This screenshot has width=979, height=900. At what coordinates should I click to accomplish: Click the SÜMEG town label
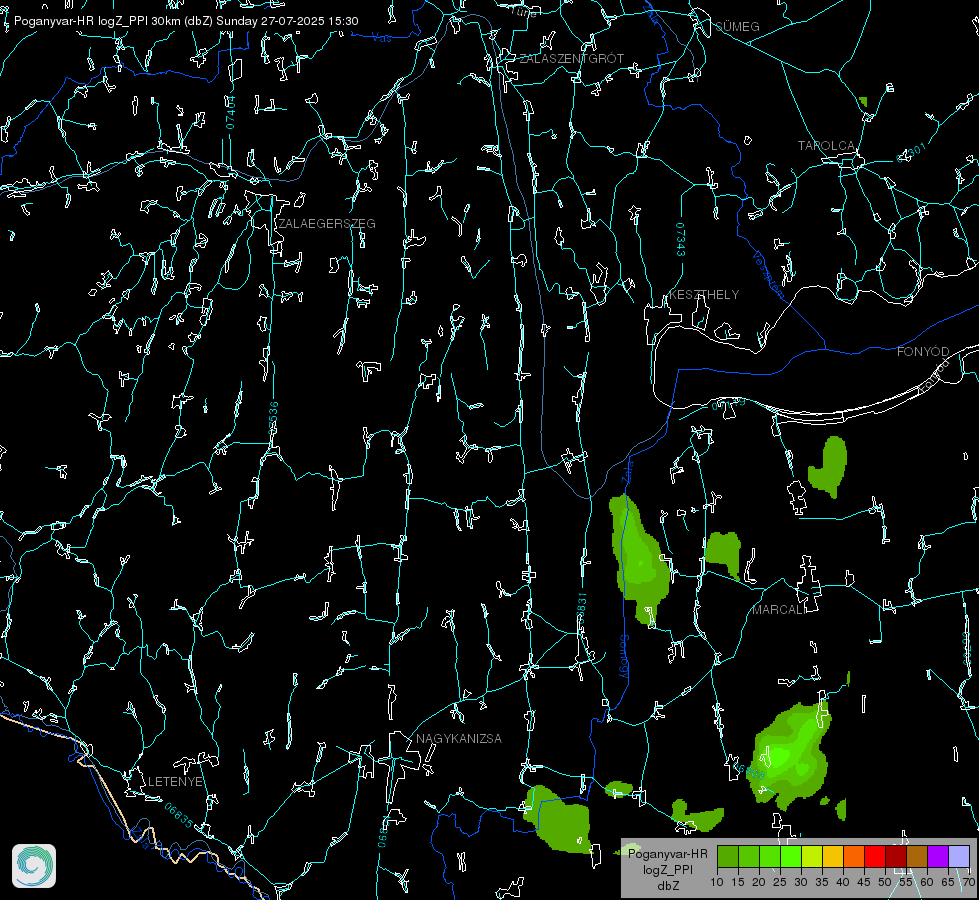point(737,26)
